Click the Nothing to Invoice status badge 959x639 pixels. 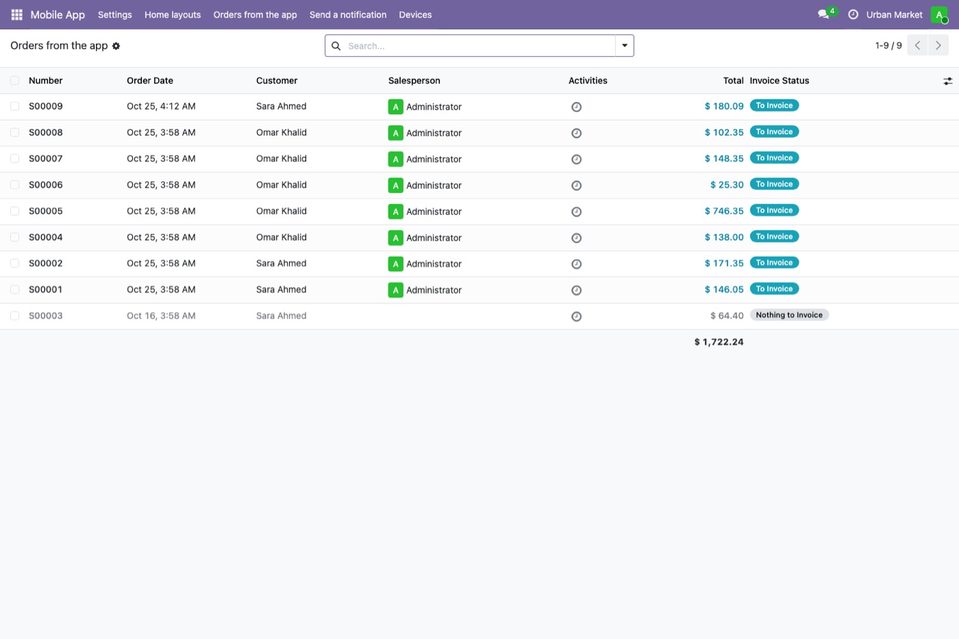[x=789, y=315]
